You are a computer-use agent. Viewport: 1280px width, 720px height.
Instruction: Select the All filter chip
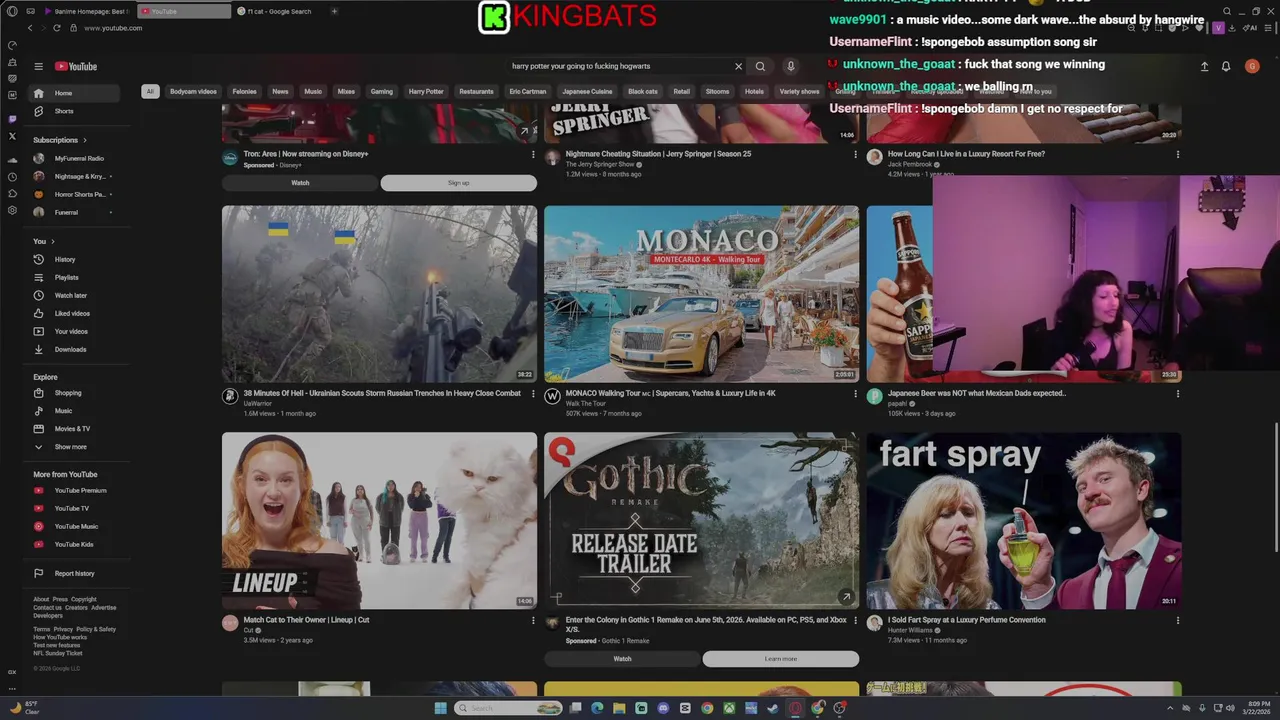(150, 91)
